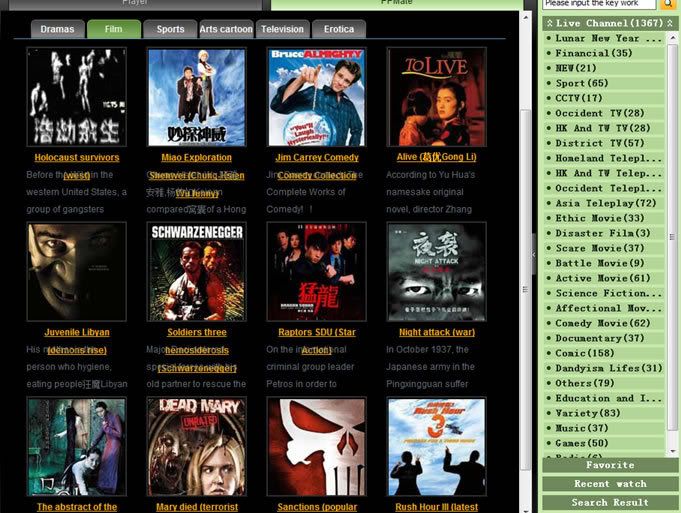Open Miao Exploration movie poster

pyautogui.click(x=197, y=97)
